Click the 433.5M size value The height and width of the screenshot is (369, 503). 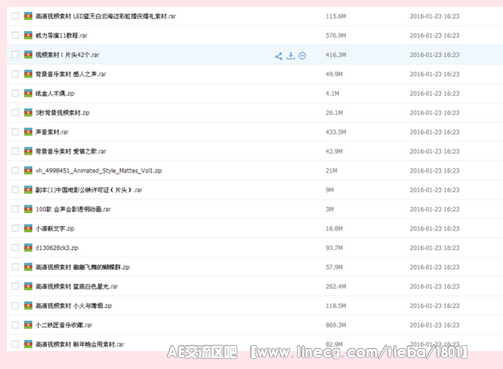(x=336, y=132)
